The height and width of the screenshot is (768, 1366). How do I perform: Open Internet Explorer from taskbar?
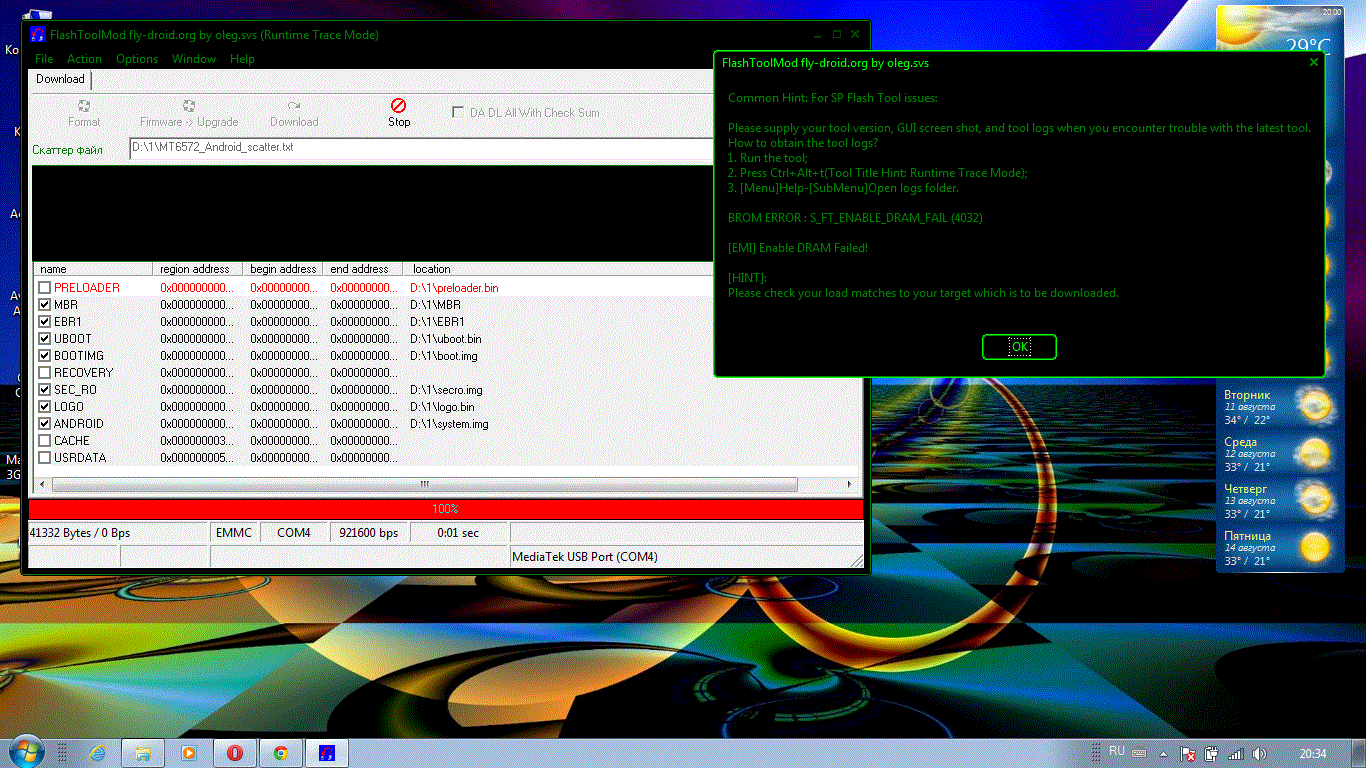pos(97,753)
